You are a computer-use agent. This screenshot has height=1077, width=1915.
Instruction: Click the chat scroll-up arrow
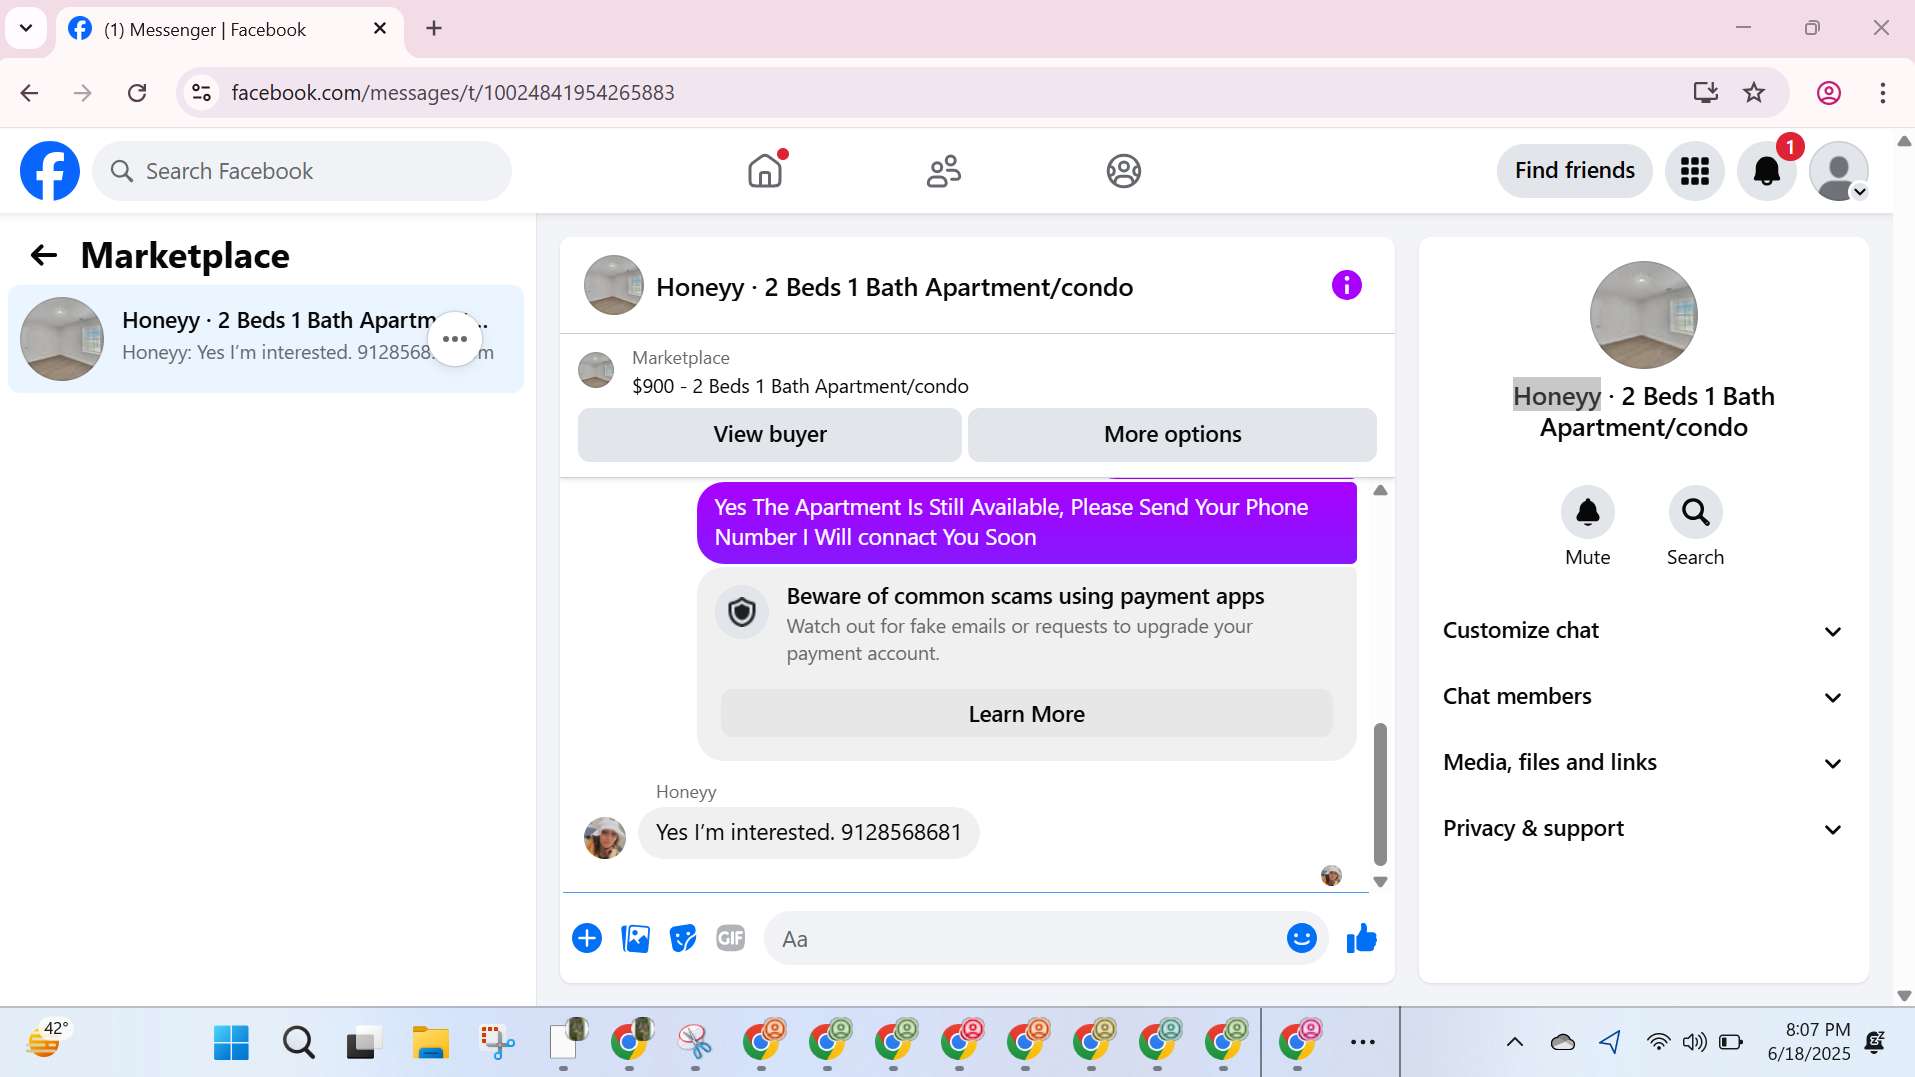(x=1381, y=490)
